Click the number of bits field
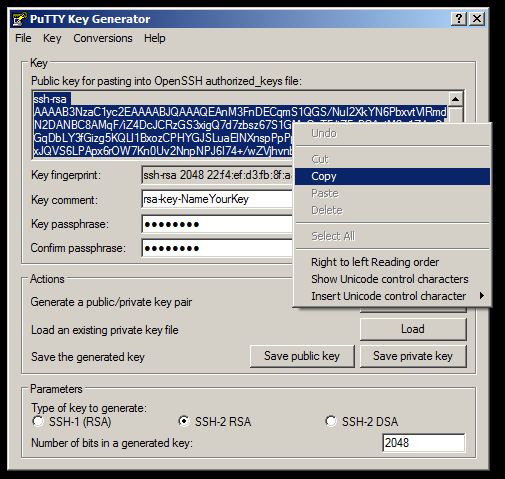 point(424,443)
